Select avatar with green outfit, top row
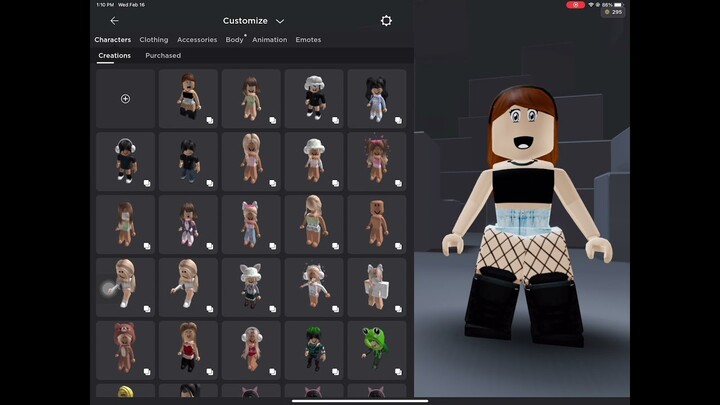 (x=251, y=99)
